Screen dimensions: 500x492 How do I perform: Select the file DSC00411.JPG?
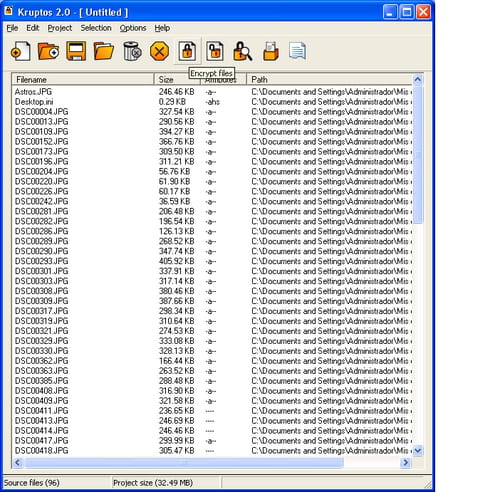42,411
